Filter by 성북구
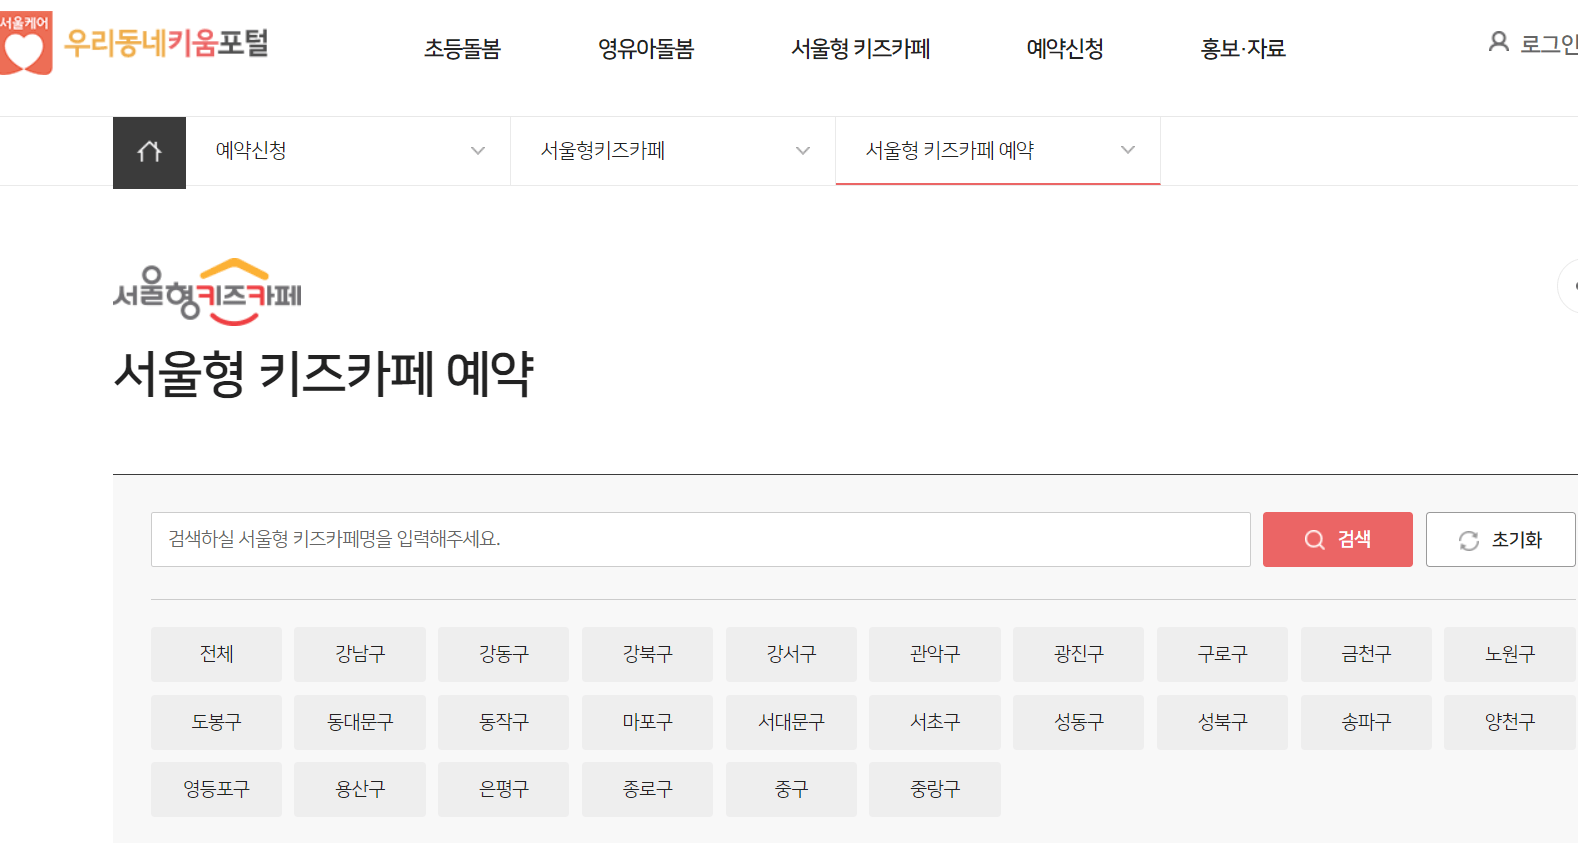The image size is (1578, 843). pyautogui.click(x=1222, y=722)
